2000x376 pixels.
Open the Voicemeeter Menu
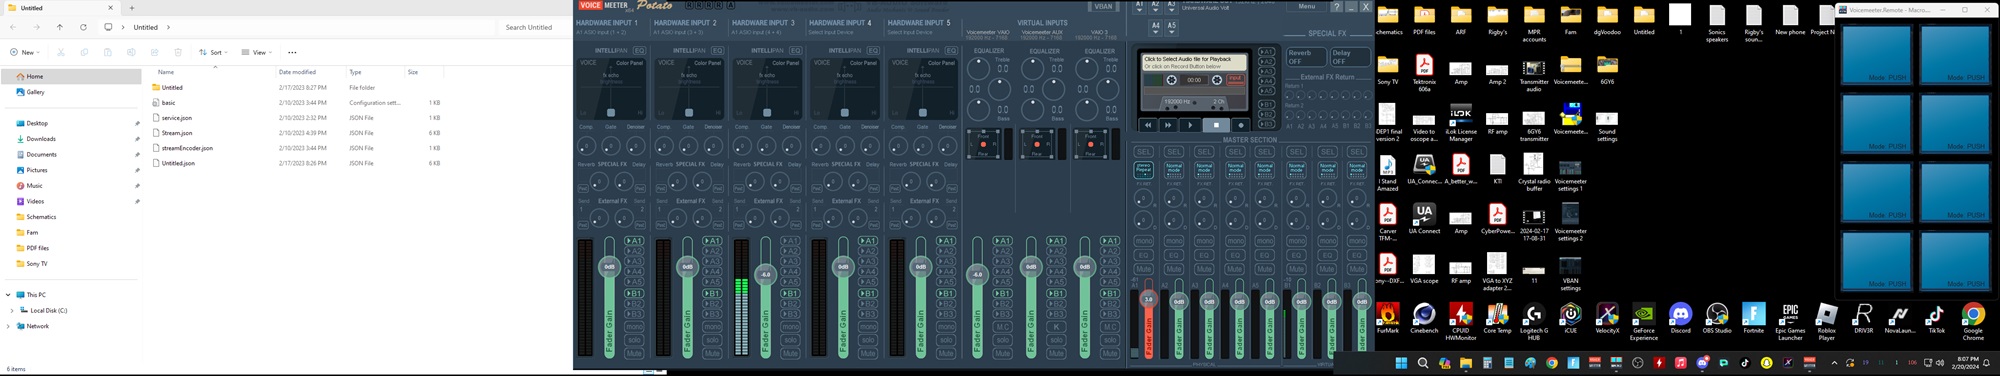tap(1307, 6)
